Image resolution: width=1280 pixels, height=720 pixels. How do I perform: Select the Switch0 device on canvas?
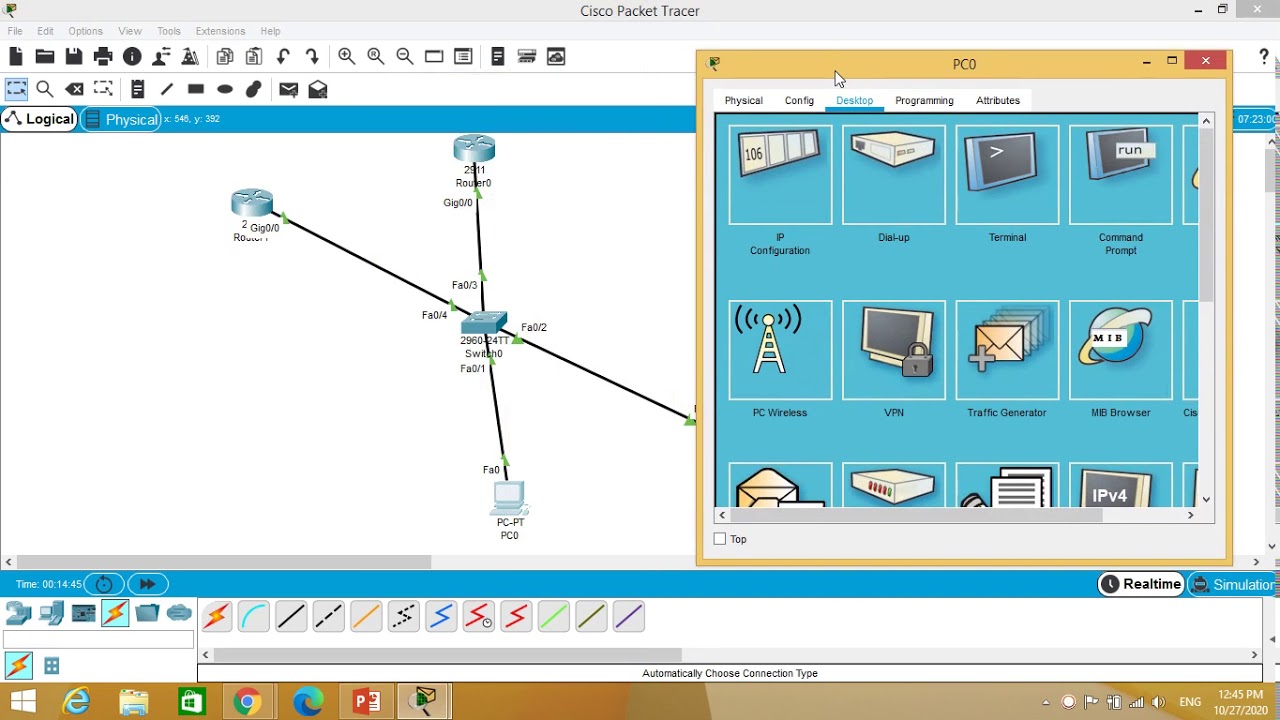[484, 325]
